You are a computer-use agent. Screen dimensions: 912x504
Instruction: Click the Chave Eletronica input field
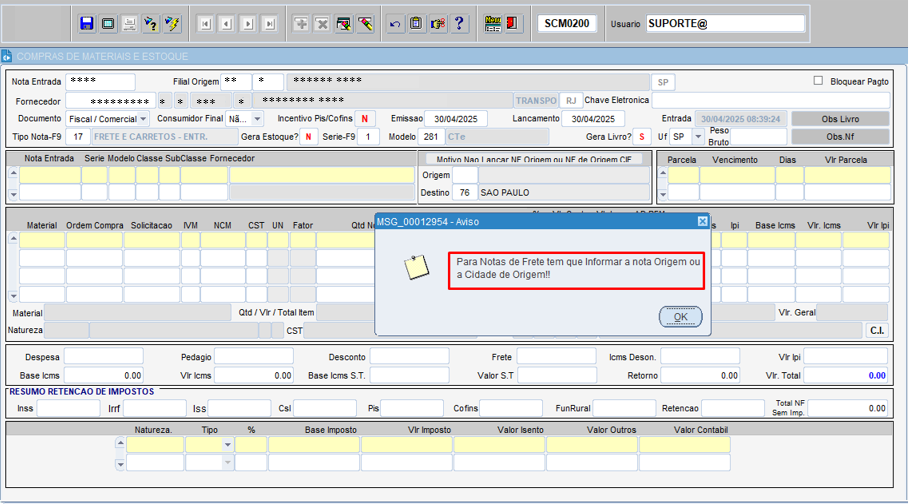coord(770,100)
